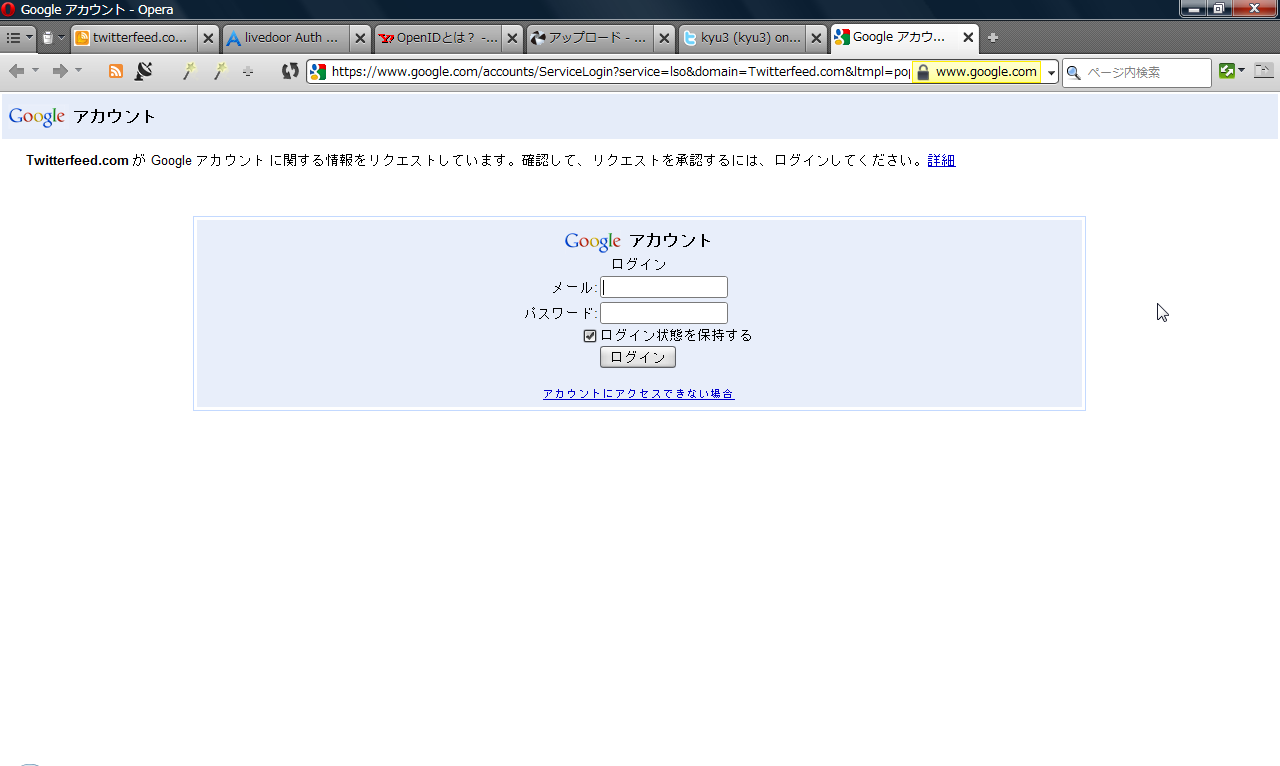Click the Google favicon in the address bar
This screenshot has height=766, width=1280.
point(318,72)
